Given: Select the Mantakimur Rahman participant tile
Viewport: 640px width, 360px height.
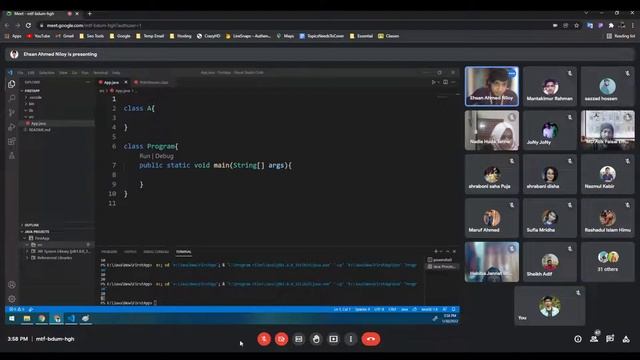Looking at the screenshot, I should (549, 86).
